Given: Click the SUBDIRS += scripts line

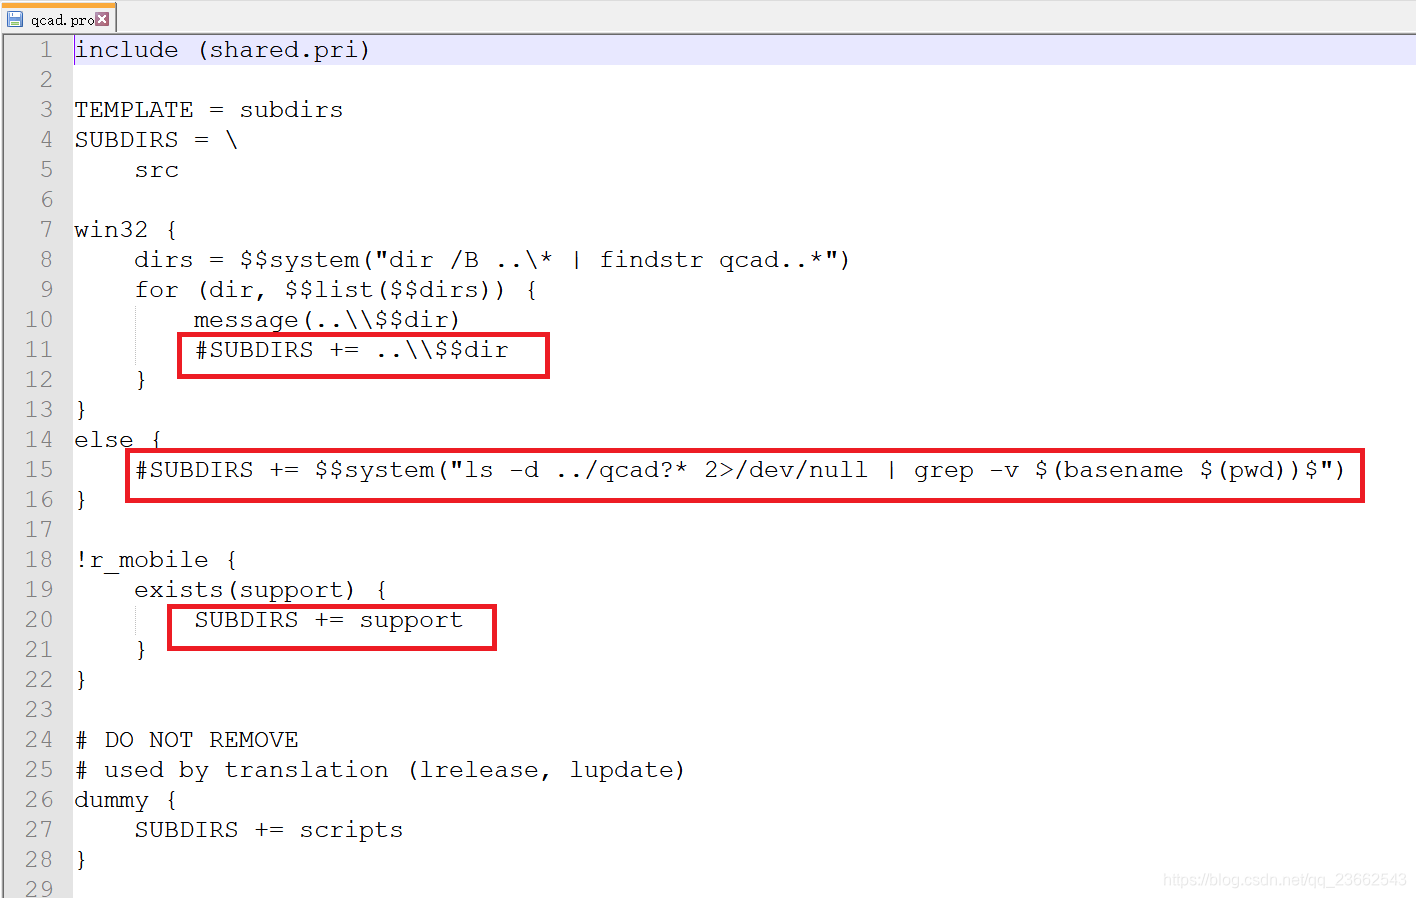Looking at the screenshot, I should 269,830.
